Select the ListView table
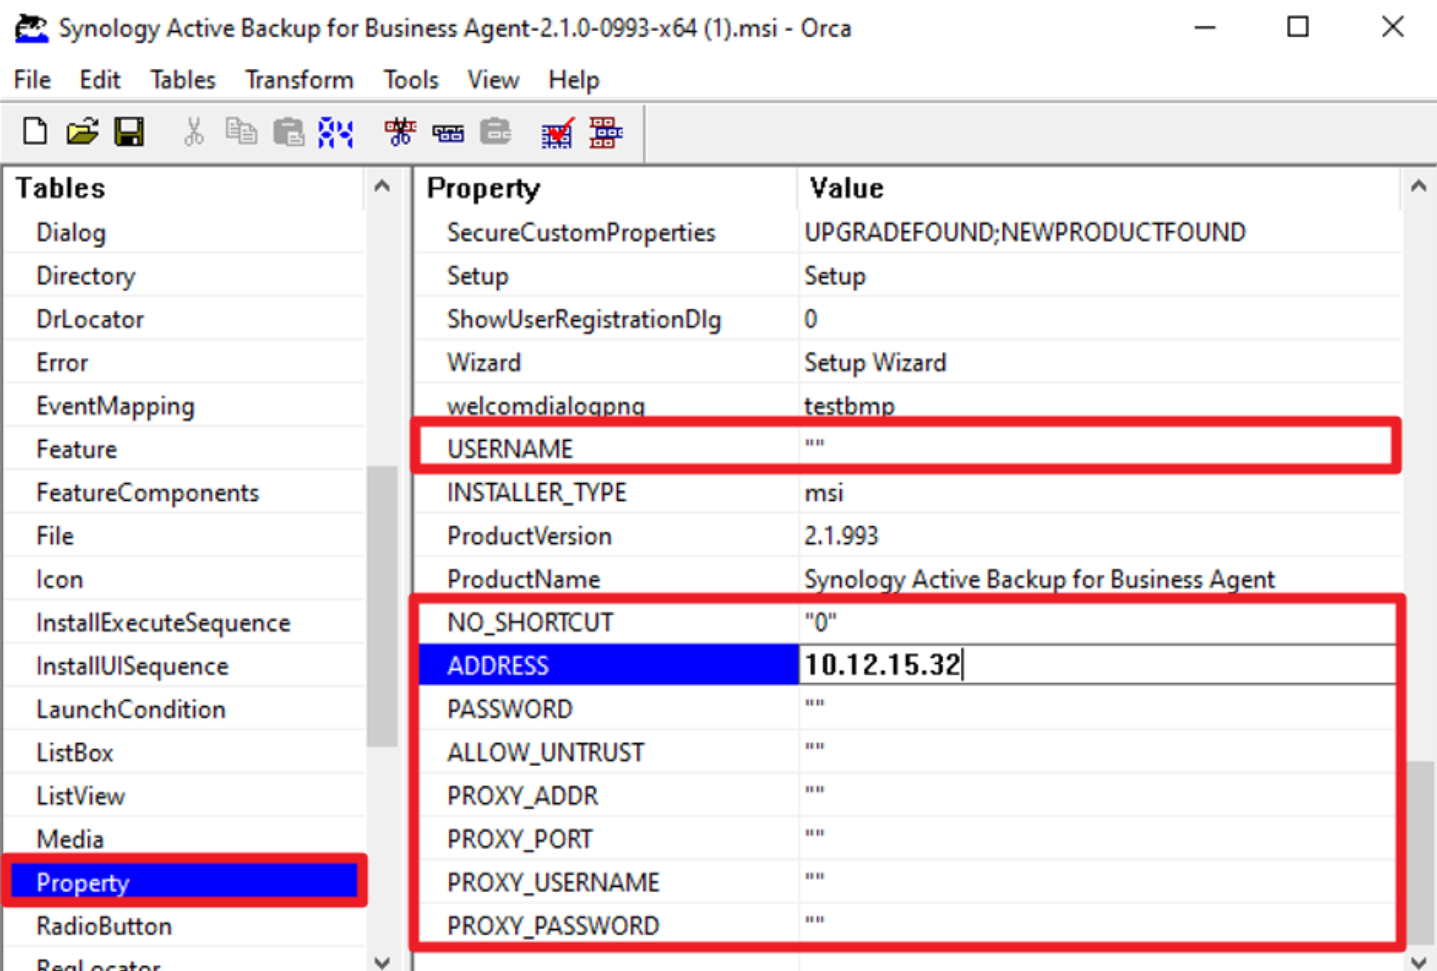Viewport: 1437px width, 971px height. 80,796
